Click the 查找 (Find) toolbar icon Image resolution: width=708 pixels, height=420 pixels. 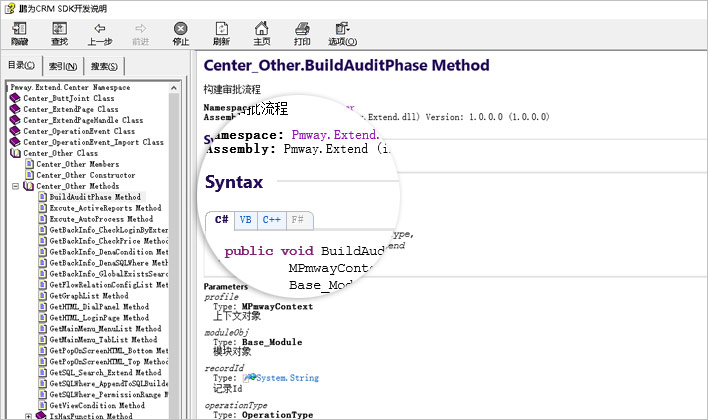pyautogui.click(x=60, y=34)
